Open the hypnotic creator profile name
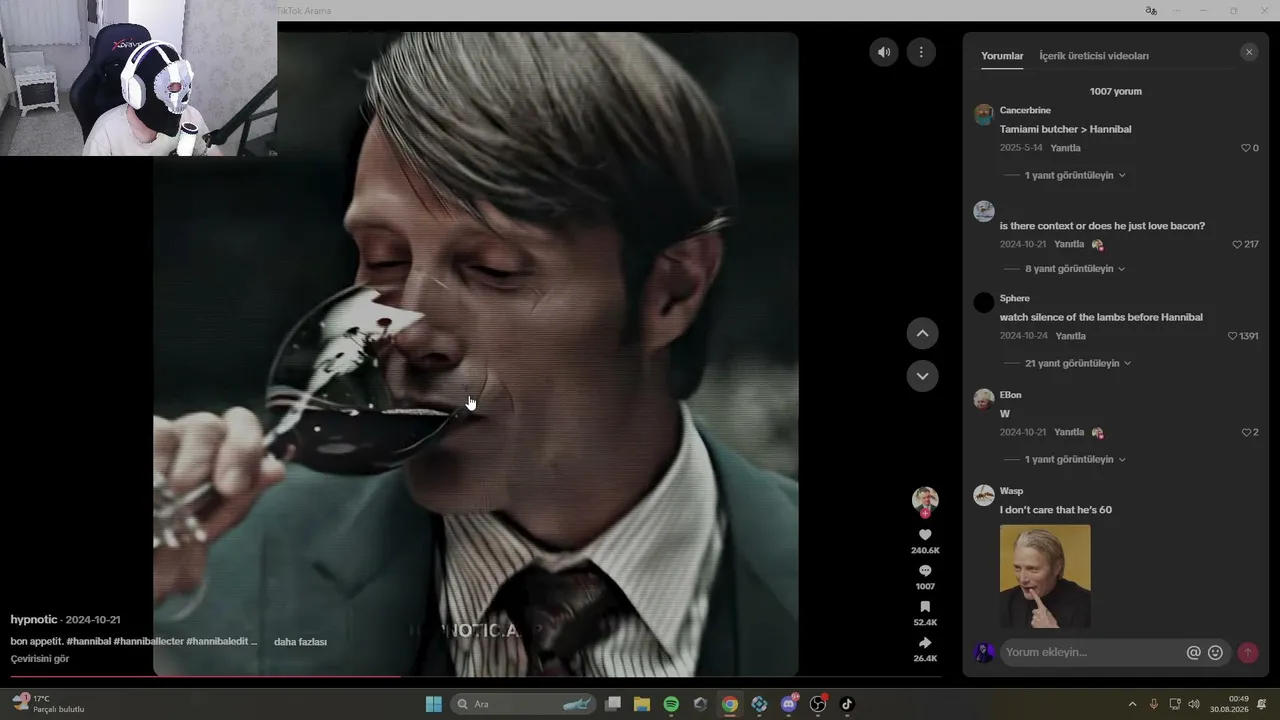 34,620
